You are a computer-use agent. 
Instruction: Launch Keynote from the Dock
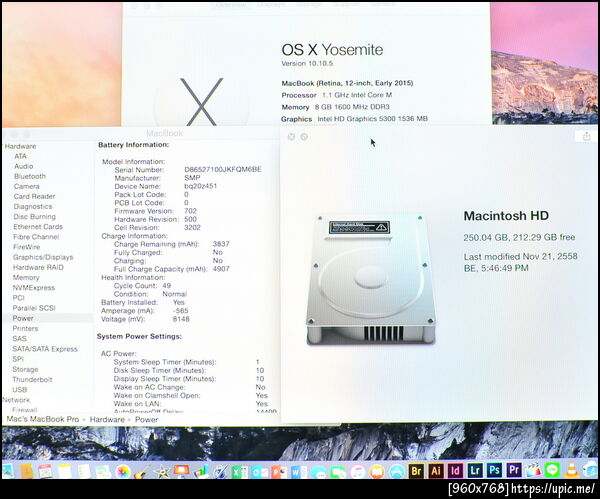[x=181, y=470]
